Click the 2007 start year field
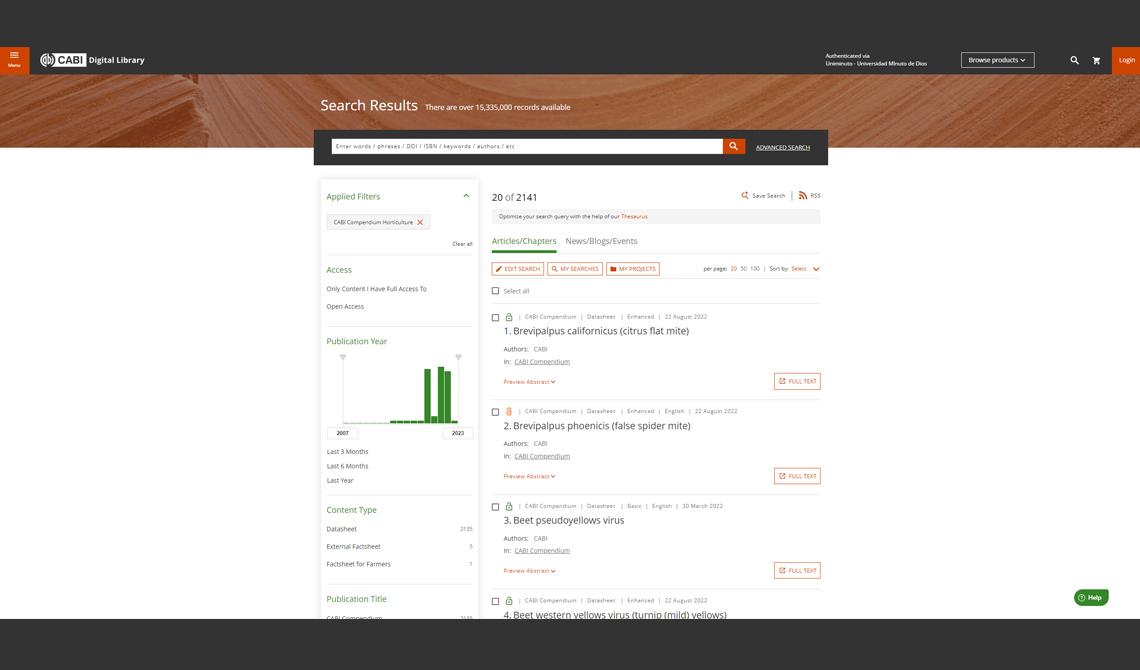Viewport: 1140px width, 670px height. tap(342, 433)
